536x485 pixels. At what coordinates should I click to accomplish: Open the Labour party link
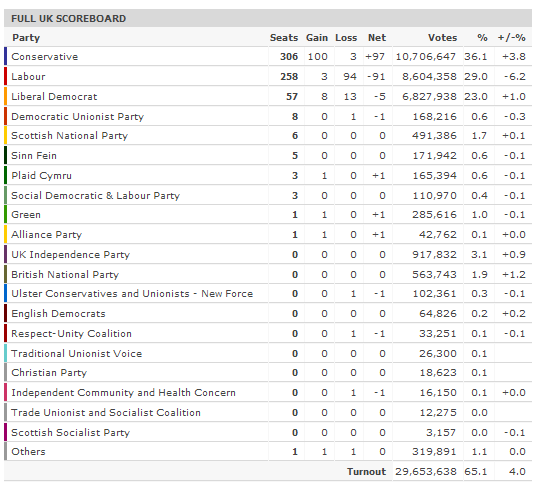pyautogui.click(x=28, y=77)
